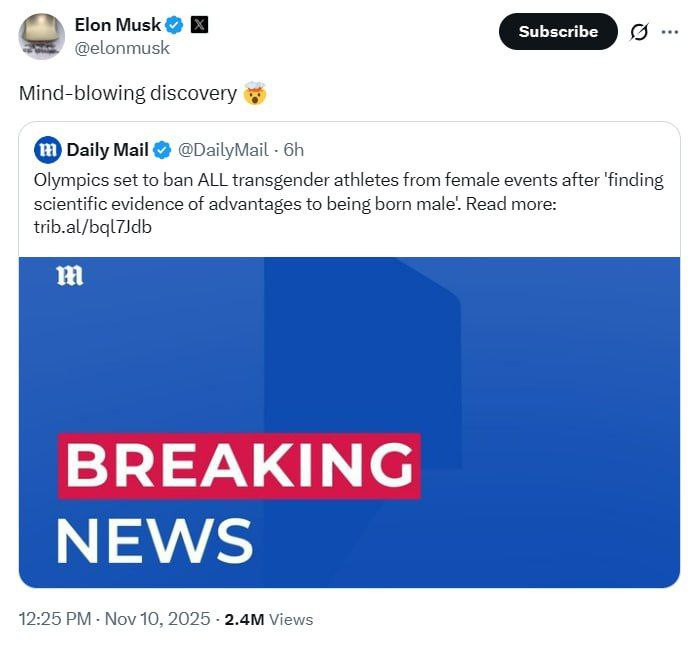
Task: Click the small Daily Mail logo on the image
Action: (70, 276)
